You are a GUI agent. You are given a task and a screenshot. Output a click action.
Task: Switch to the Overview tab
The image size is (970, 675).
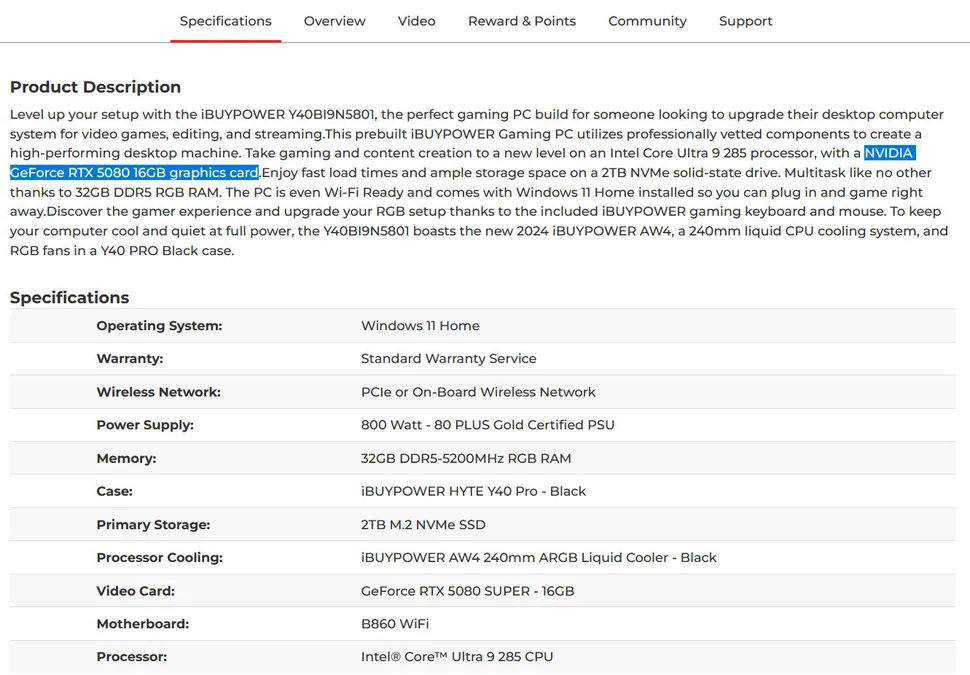[x=334, y=21]
